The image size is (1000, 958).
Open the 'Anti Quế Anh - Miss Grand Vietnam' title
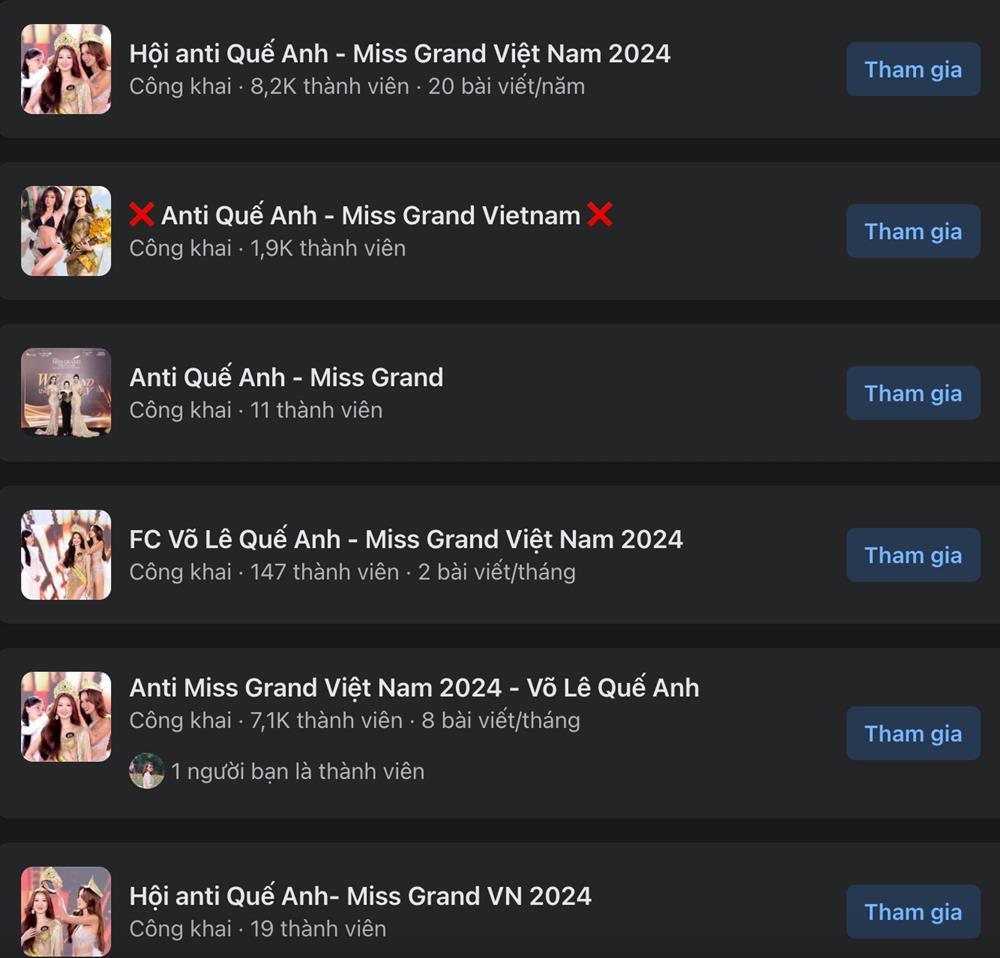pyautogui.click(x=371, y=216)
